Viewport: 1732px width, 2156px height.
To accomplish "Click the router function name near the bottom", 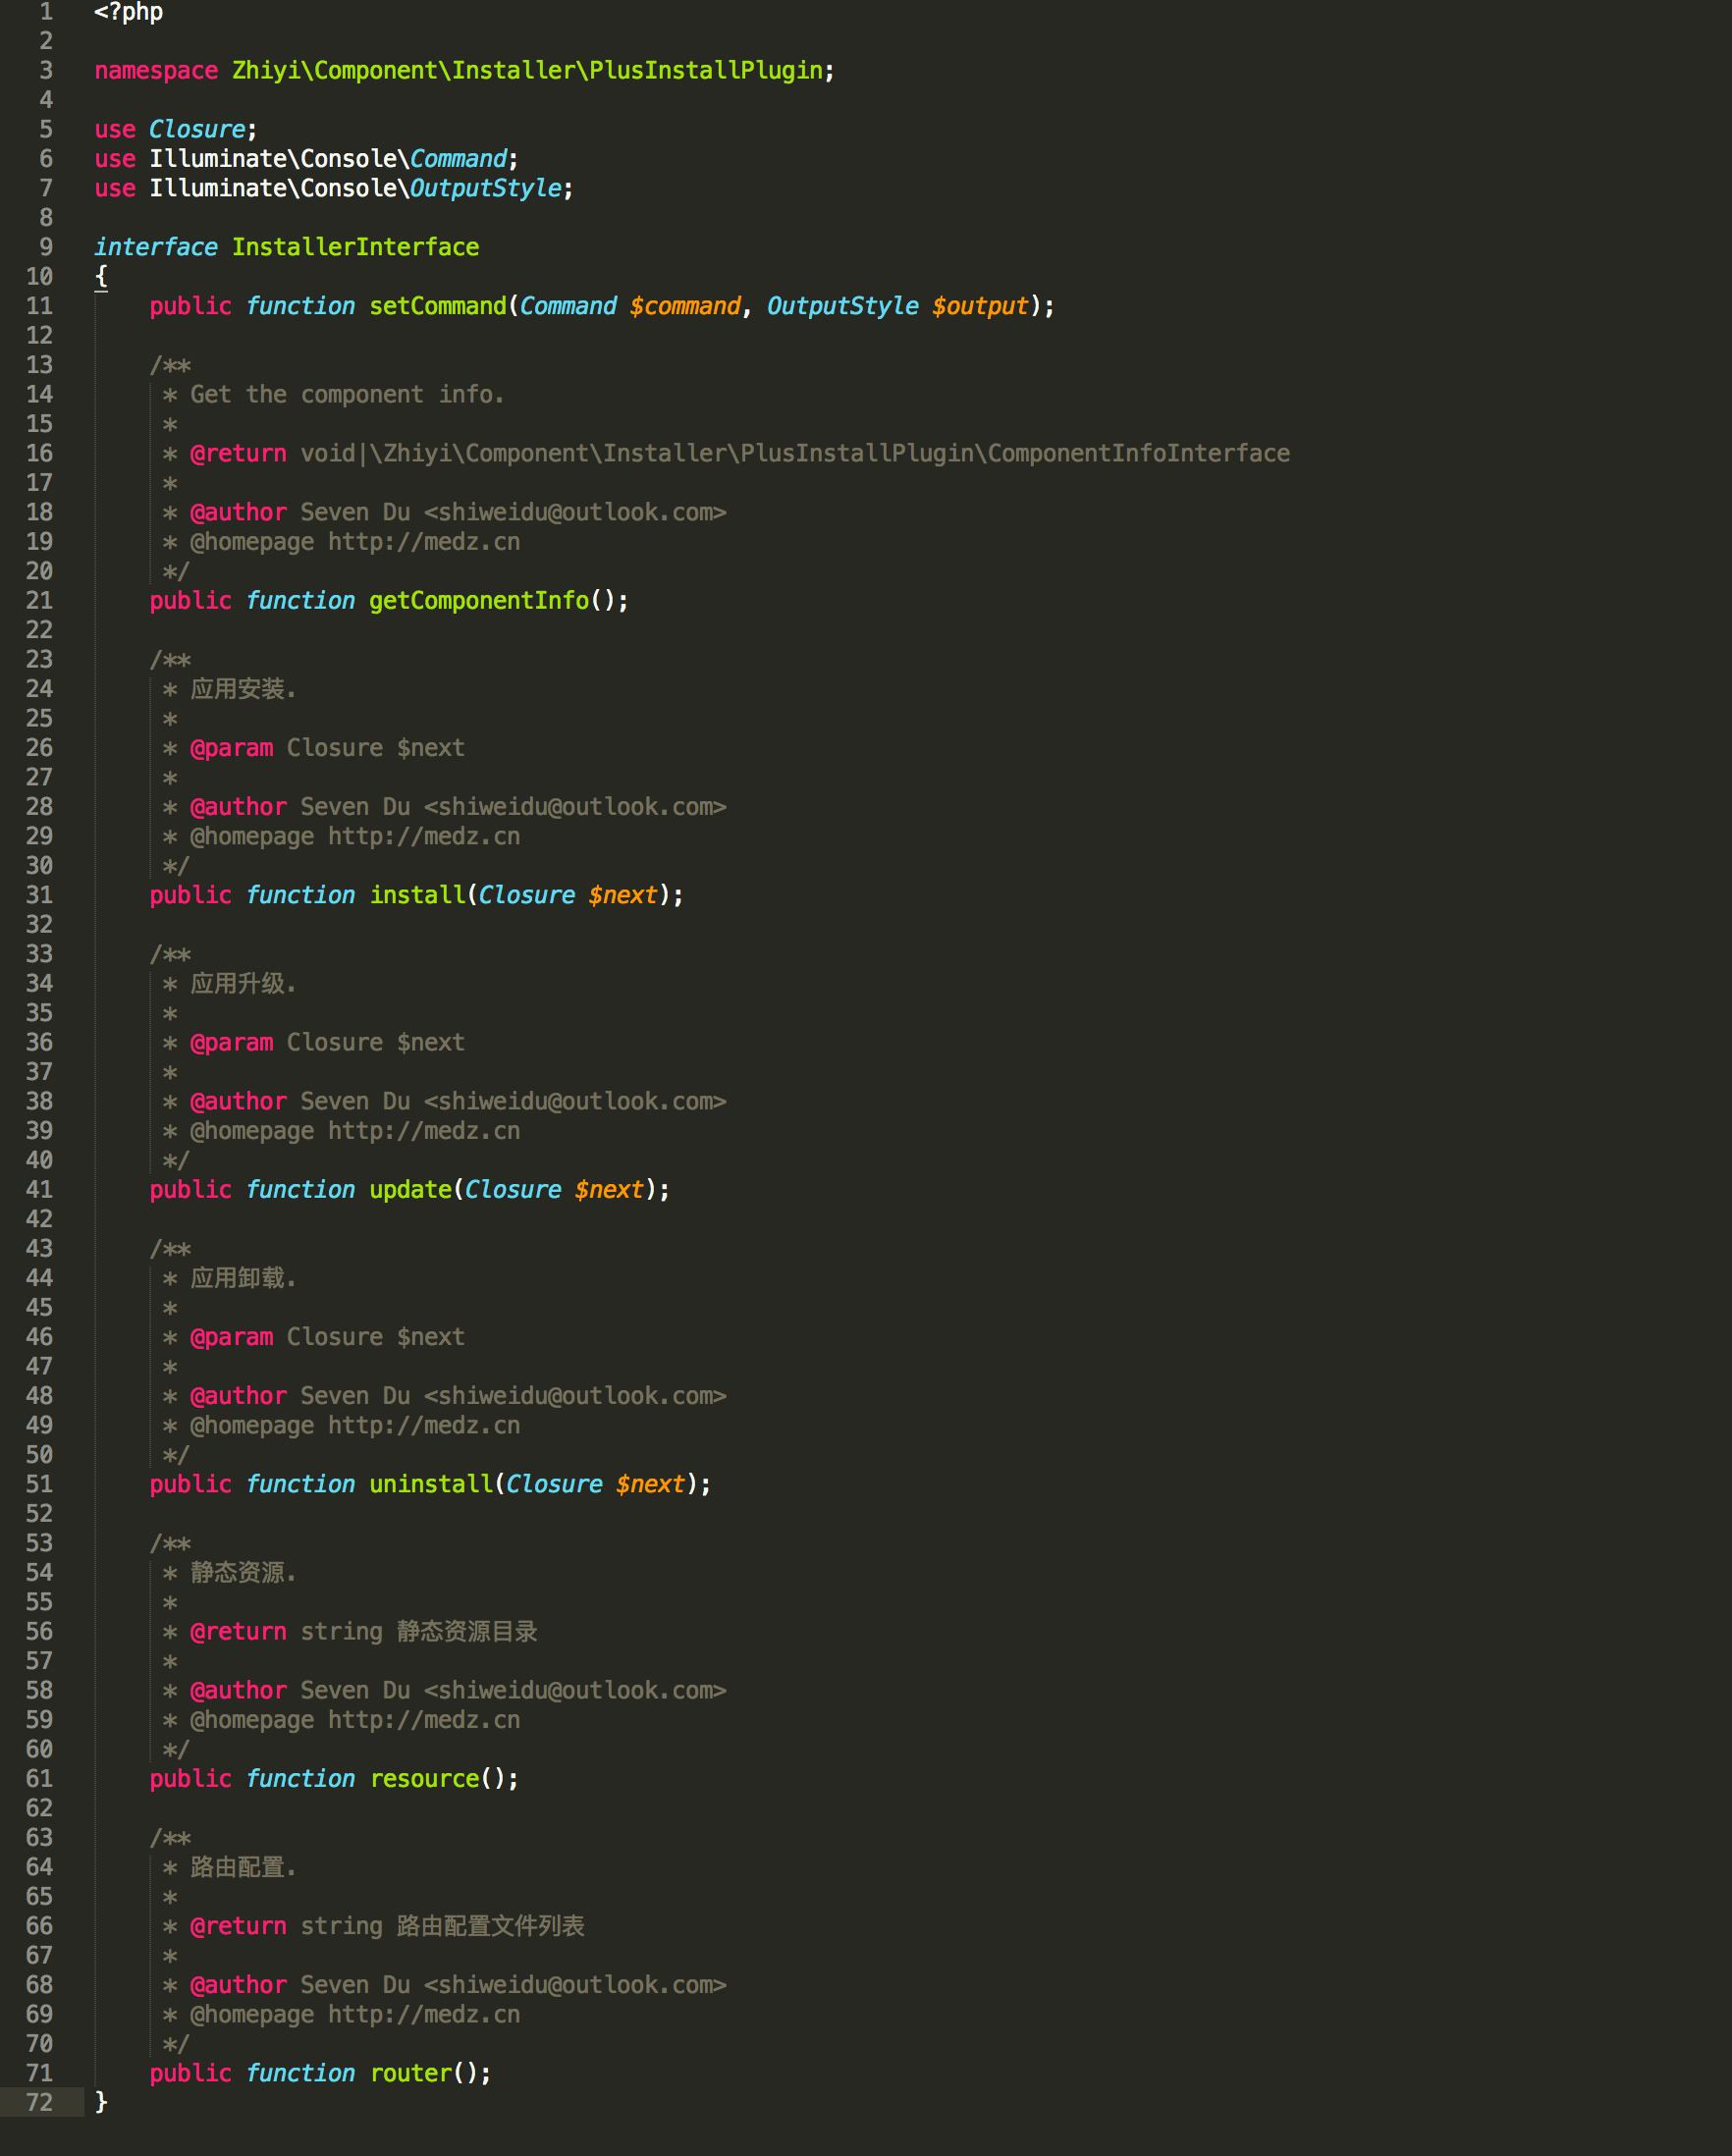I will coord(409,2073).
